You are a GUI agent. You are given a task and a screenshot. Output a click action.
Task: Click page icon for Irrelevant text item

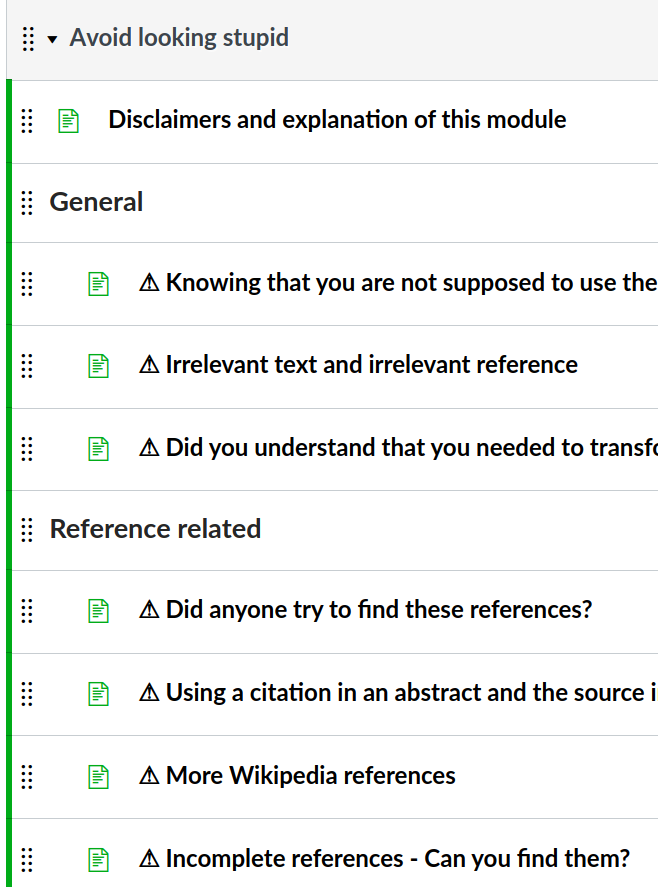click(98, 366)
